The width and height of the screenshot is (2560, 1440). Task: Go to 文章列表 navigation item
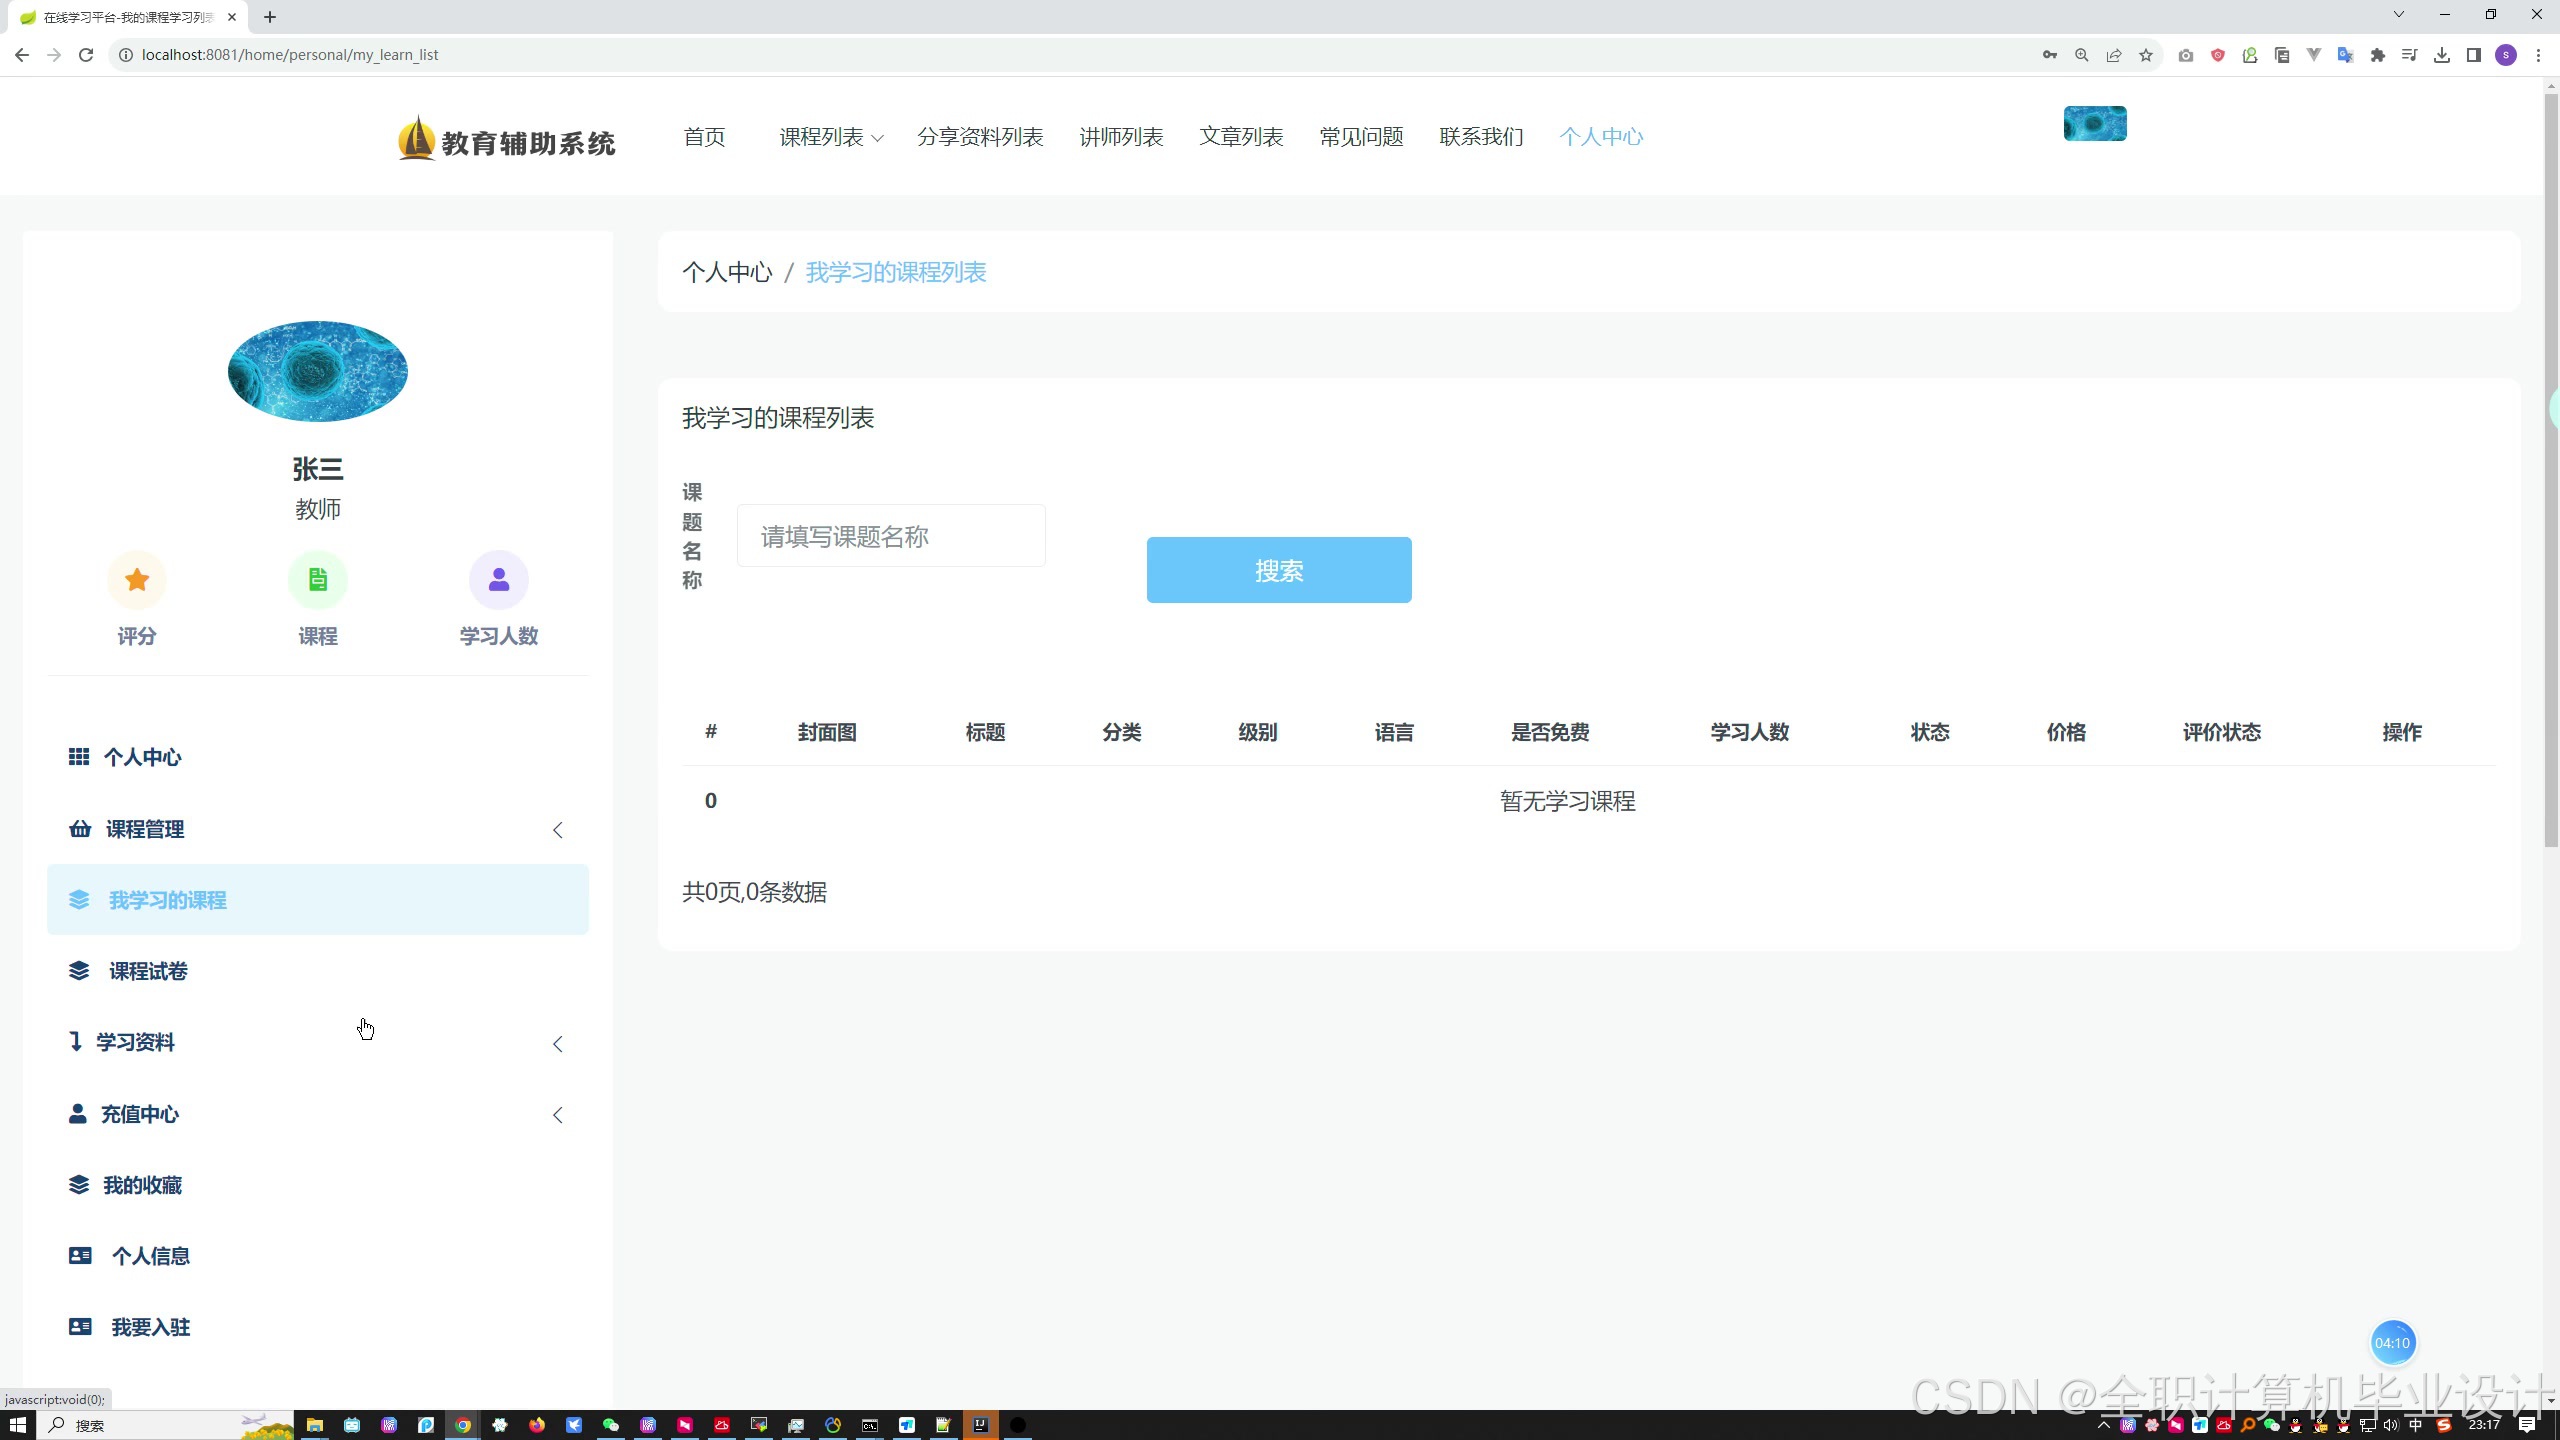[1241, 137]
